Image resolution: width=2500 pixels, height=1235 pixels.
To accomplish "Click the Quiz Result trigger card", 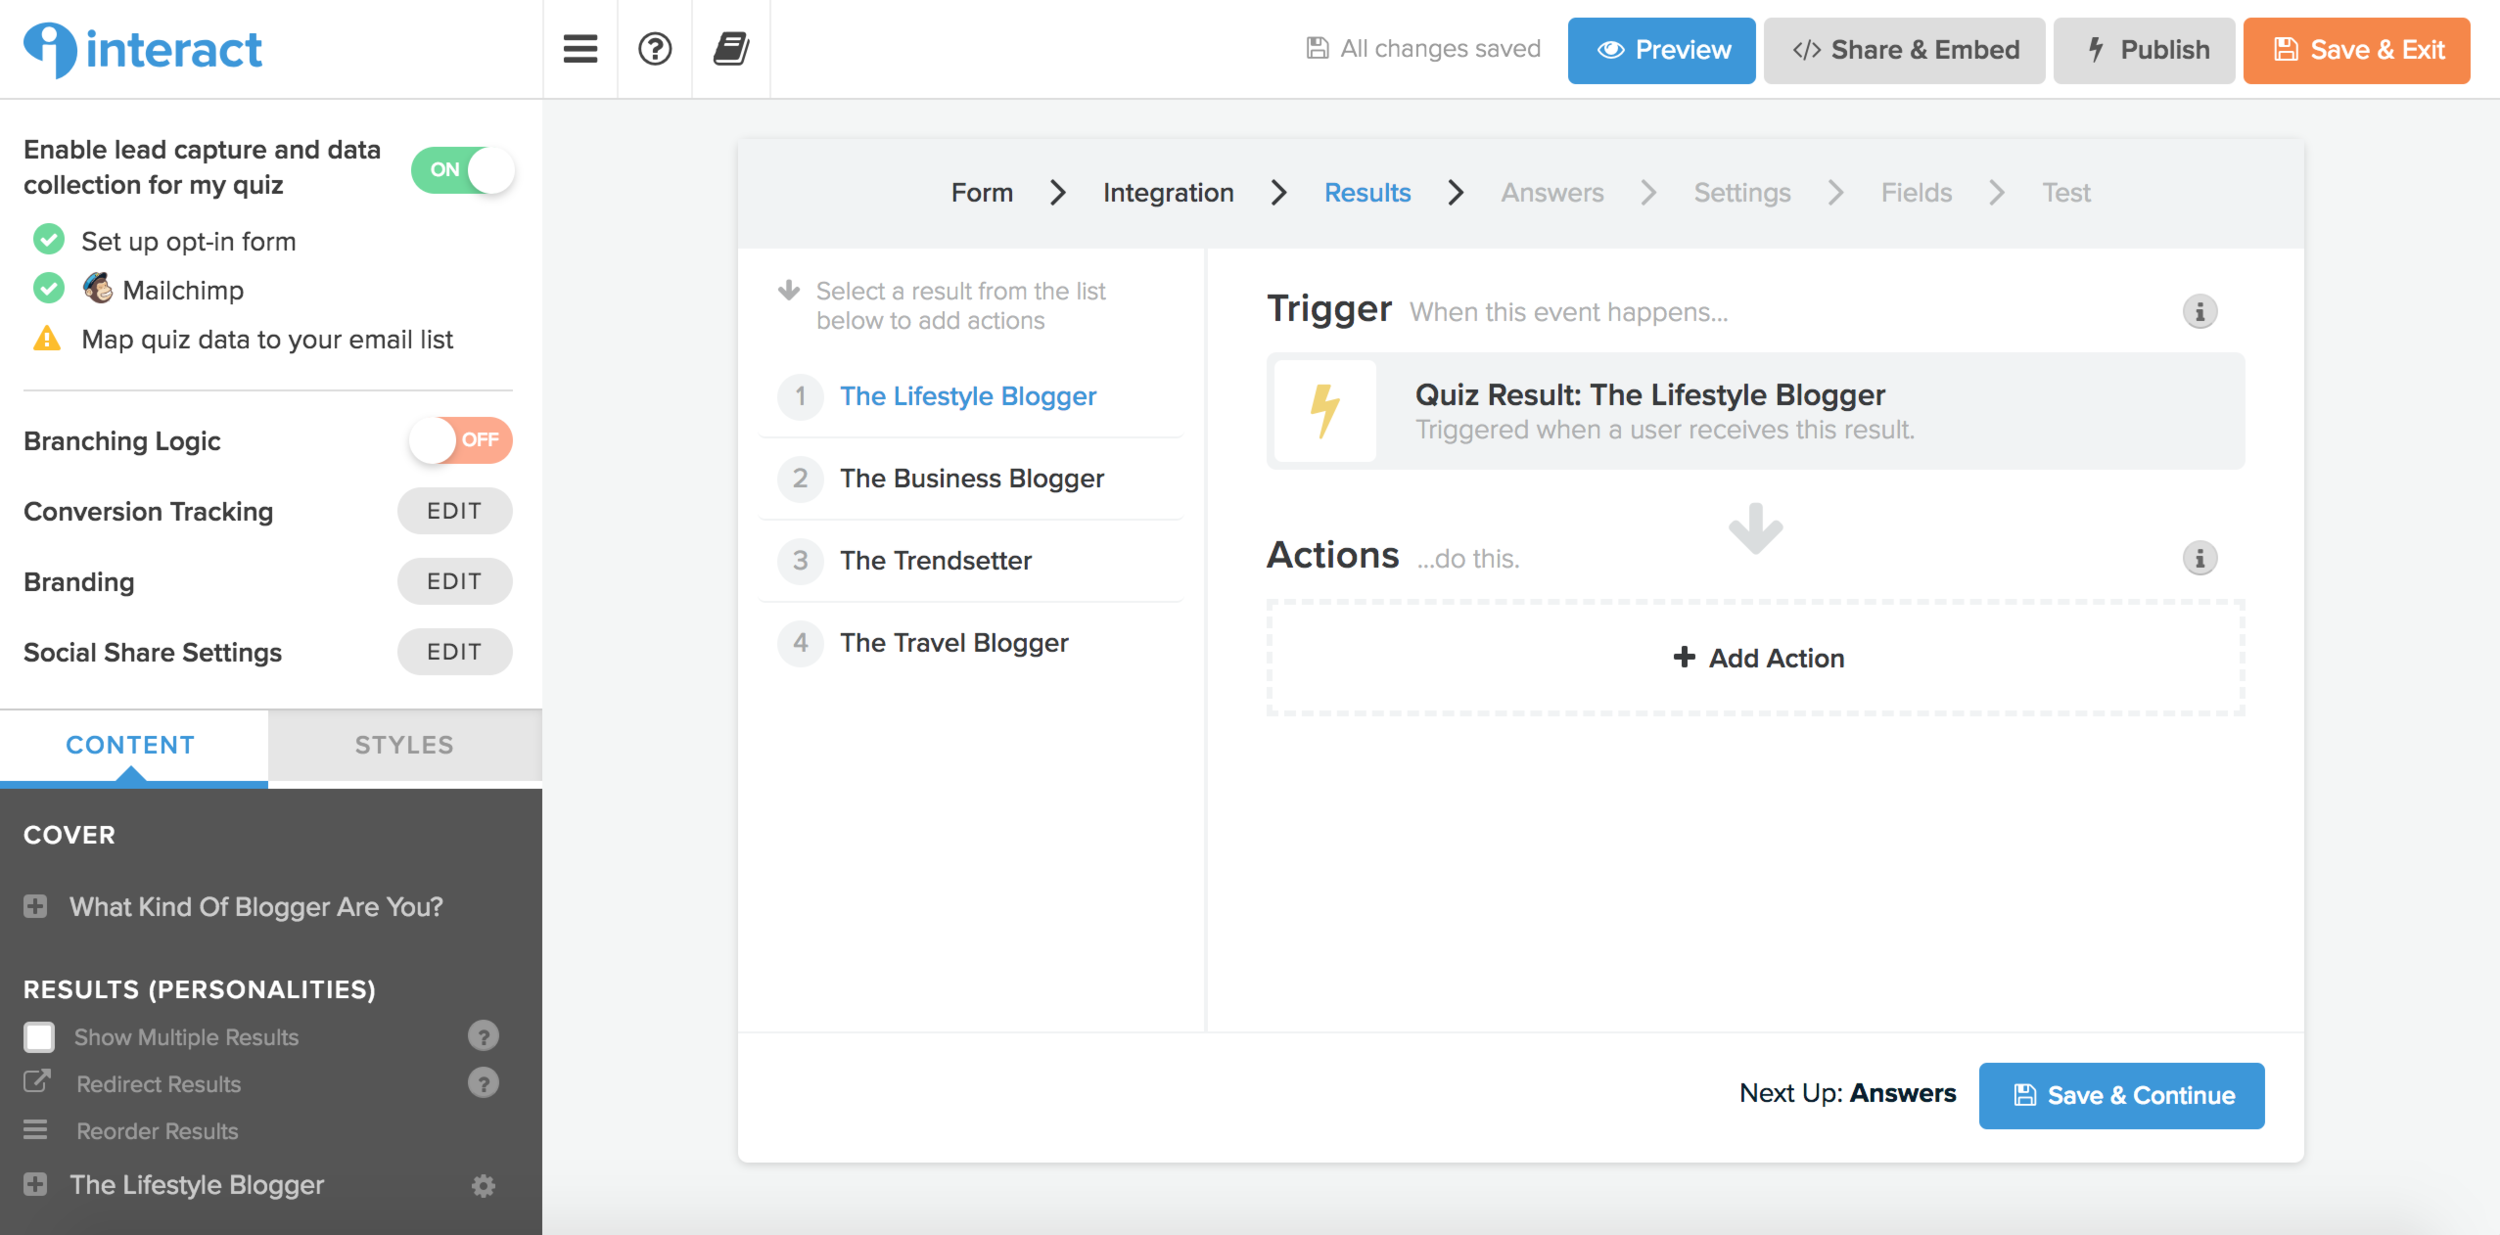I will click(x=1755, y=411).
